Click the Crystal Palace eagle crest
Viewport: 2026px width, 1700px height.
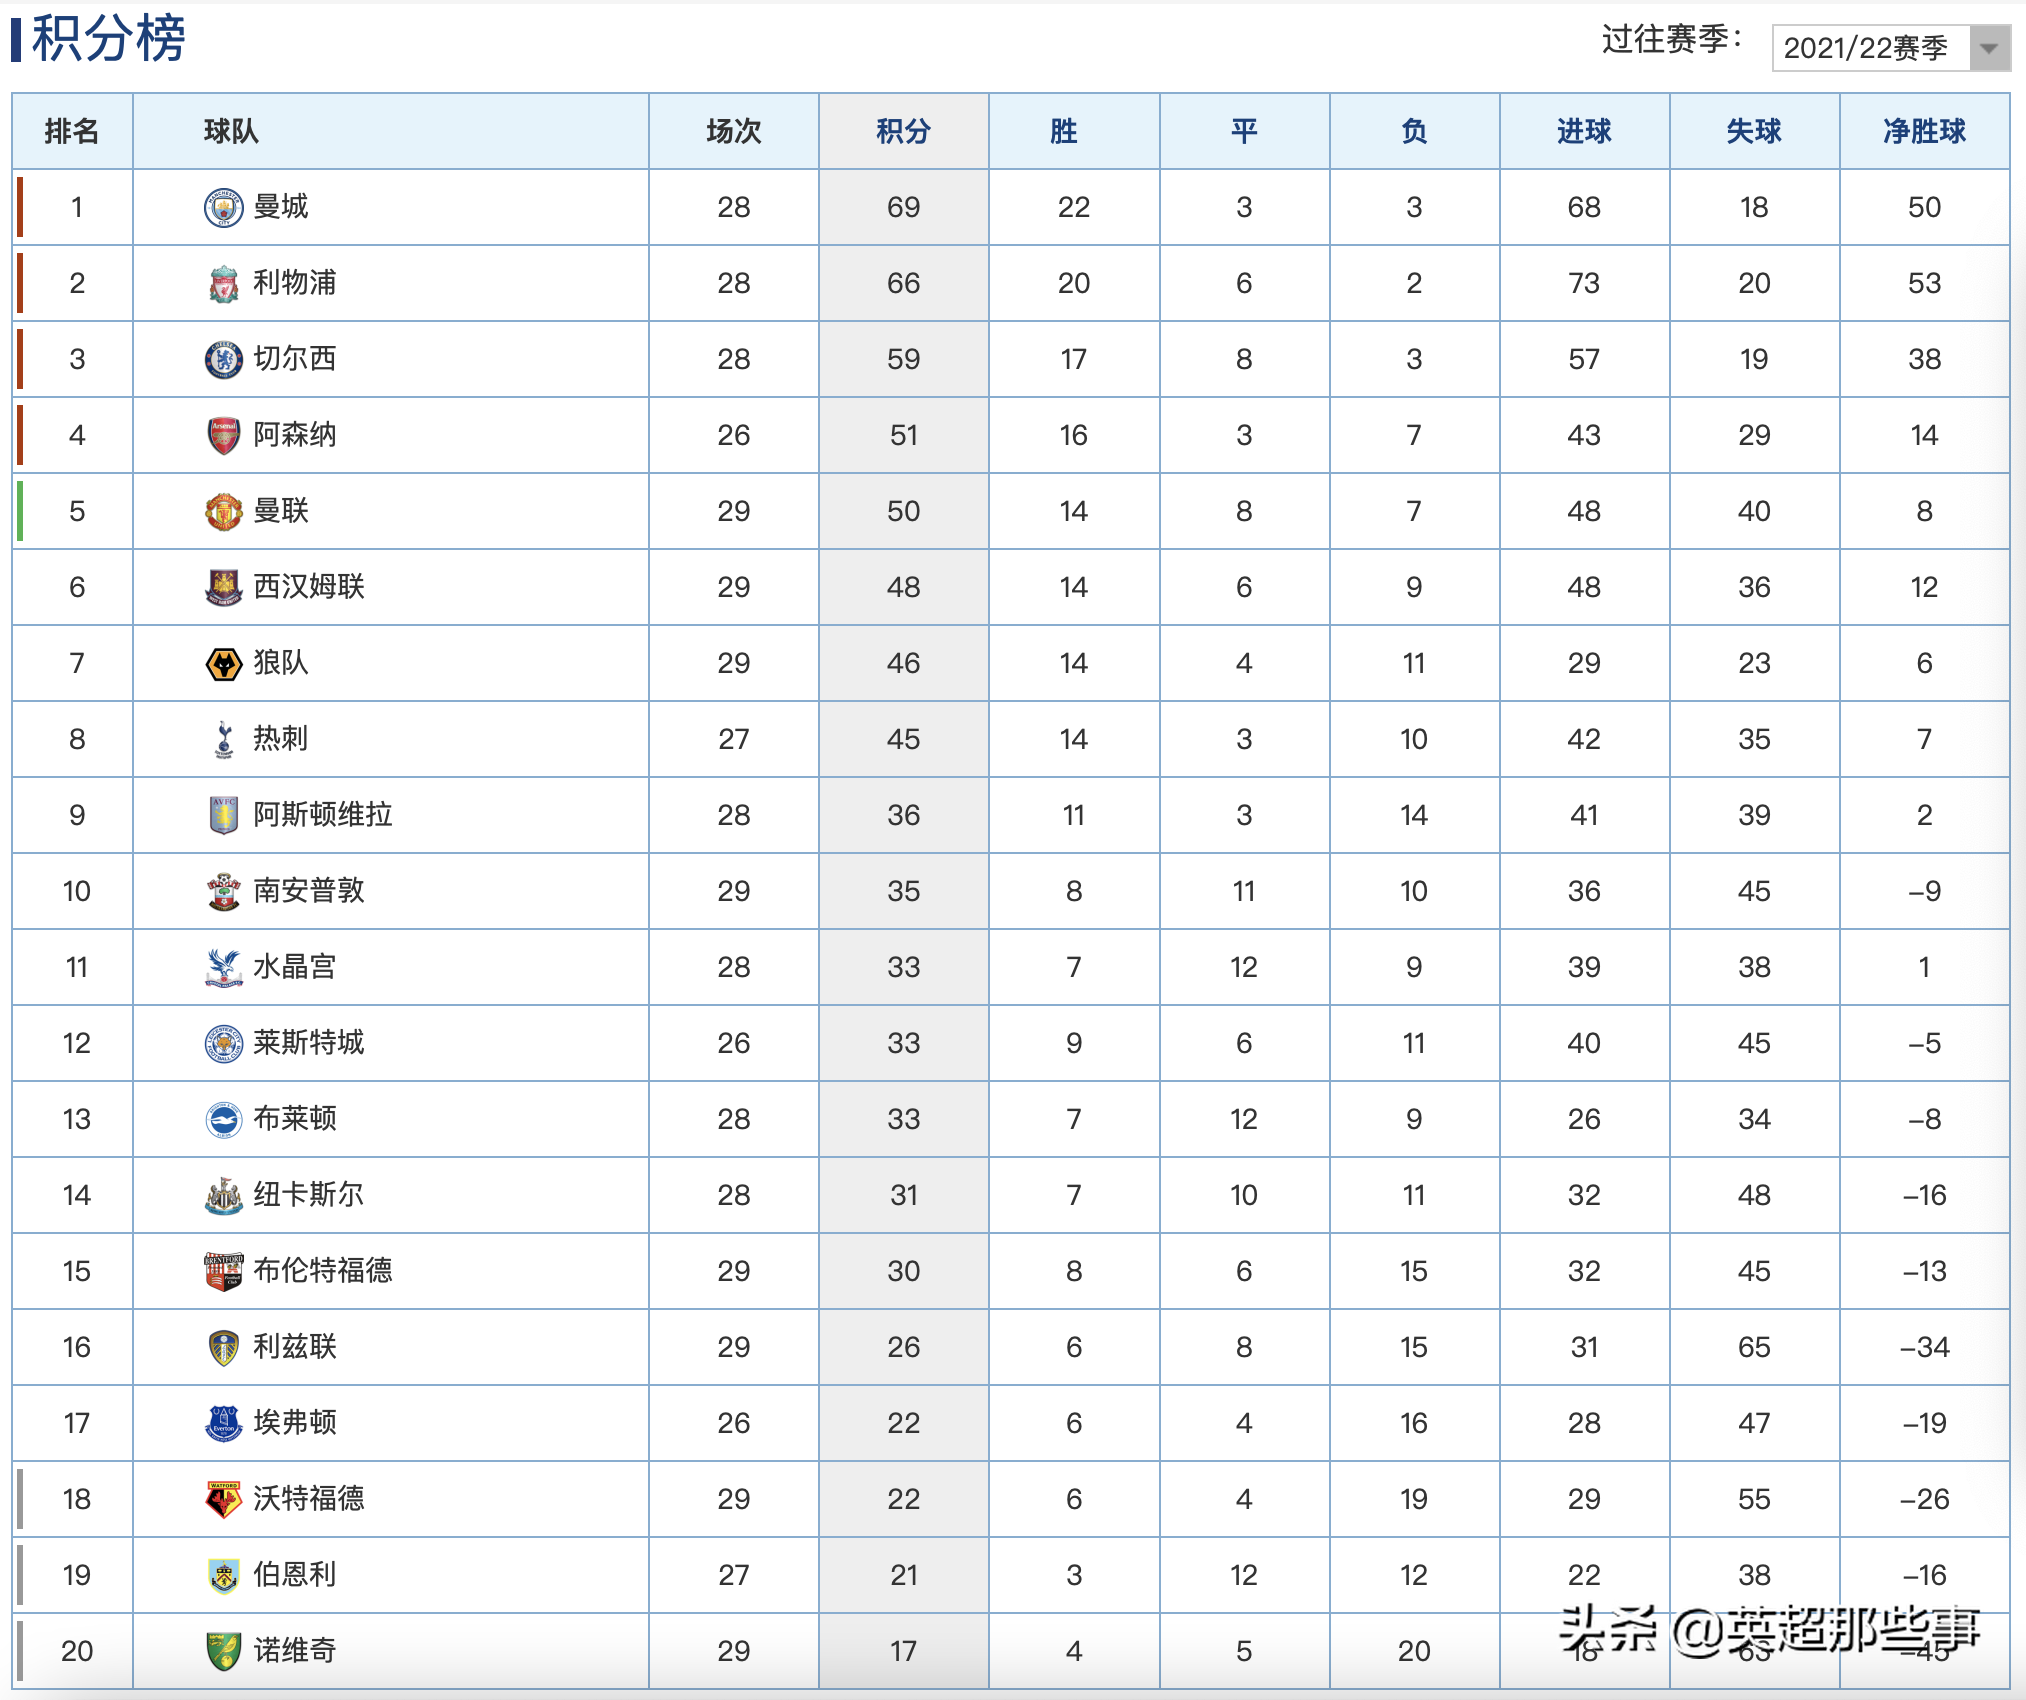tap(223, 968)
